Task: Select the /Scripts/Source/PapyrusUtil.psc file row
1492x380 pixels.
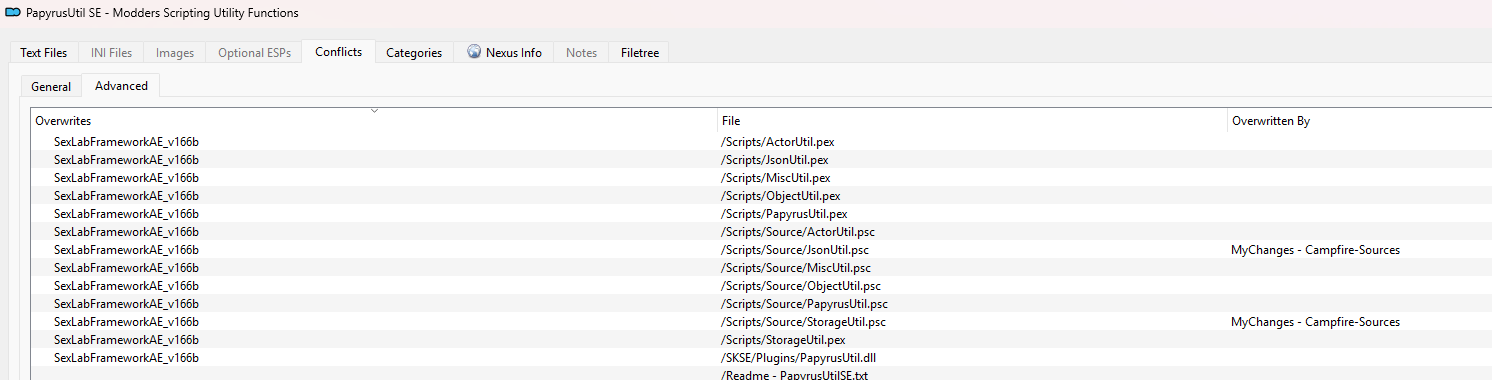Action: point(761,304)
